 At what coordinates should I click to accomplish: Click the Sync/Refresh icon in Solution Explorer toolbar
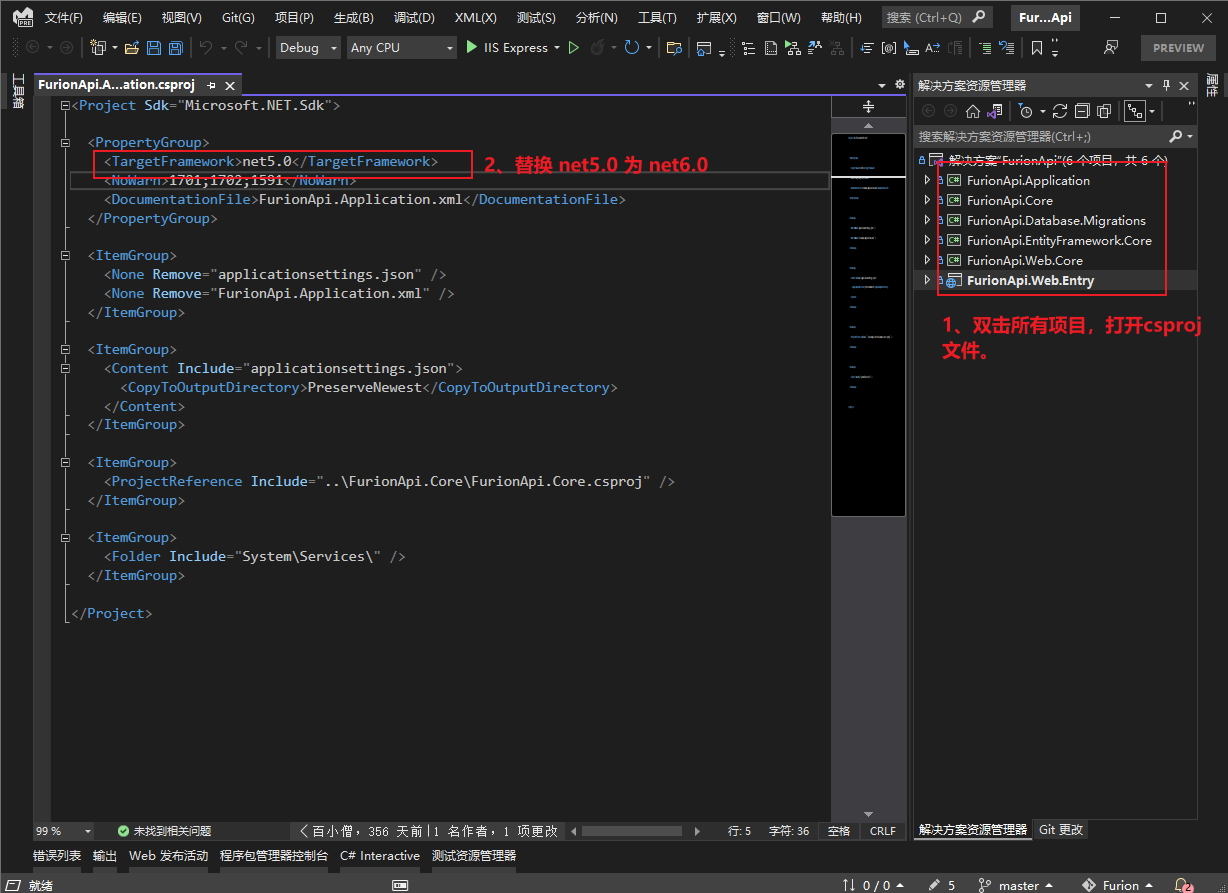(x=1060, y=112)
